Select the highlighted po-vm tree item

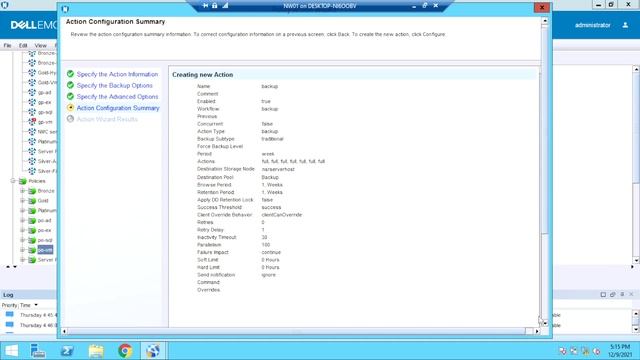click(x=45, y=250)
